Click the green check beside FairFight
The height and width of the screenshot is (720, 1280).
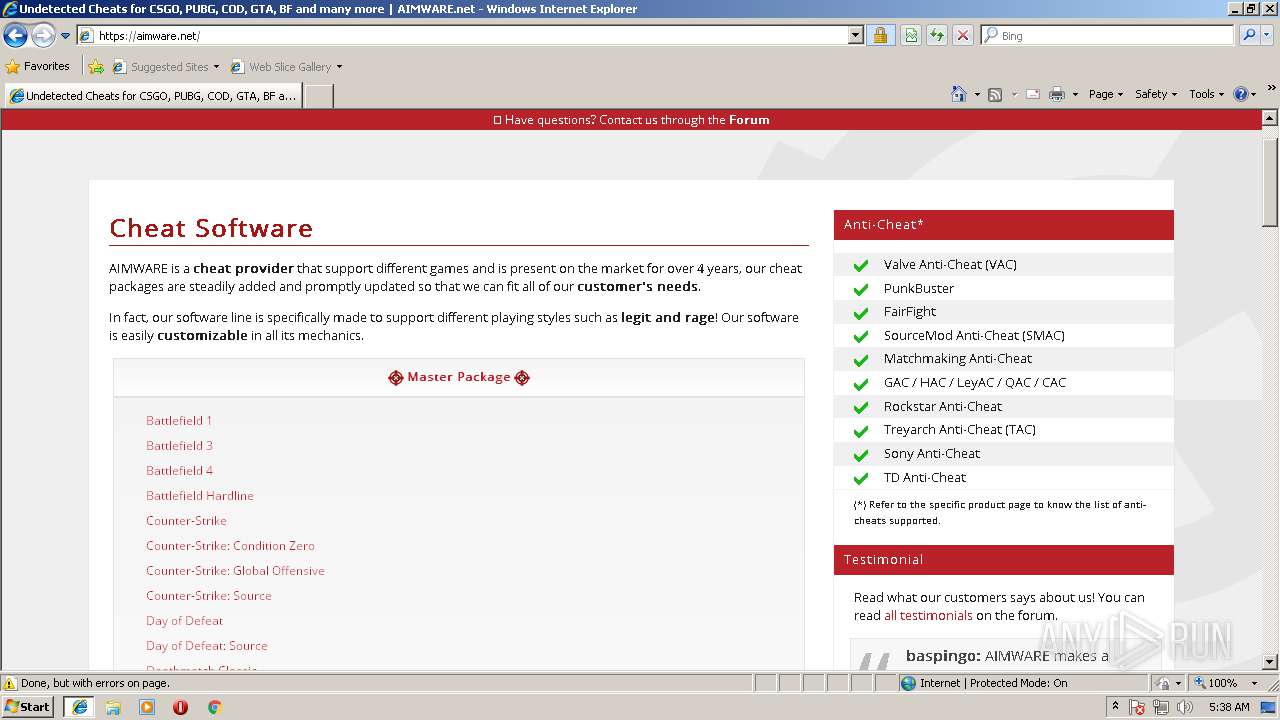[860, 312]
